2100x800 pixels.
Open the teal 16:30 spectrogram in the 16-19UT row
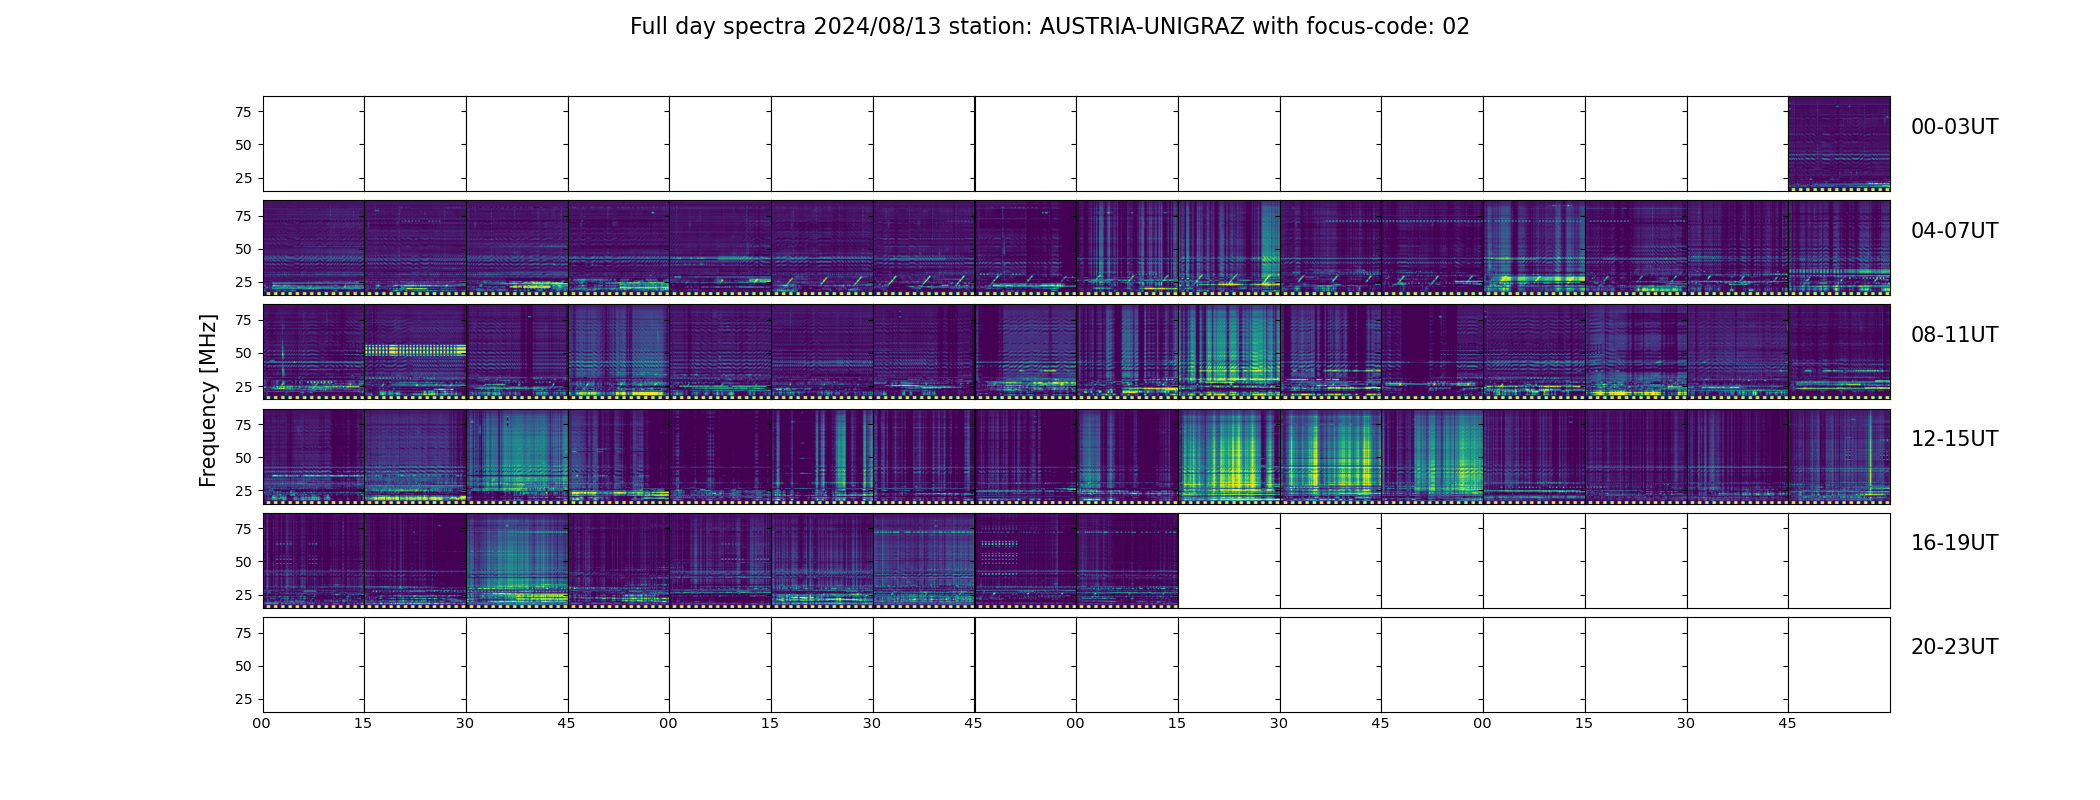coord(517,560)
